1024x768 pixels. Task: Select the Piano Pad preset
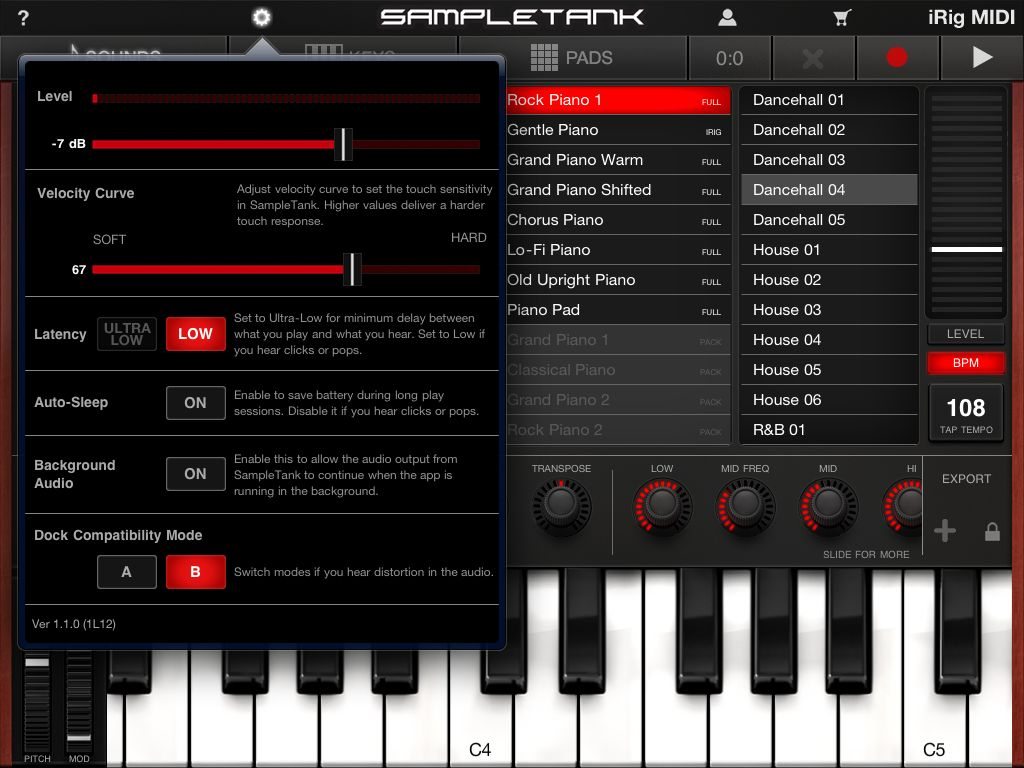(x=617, y=310)
